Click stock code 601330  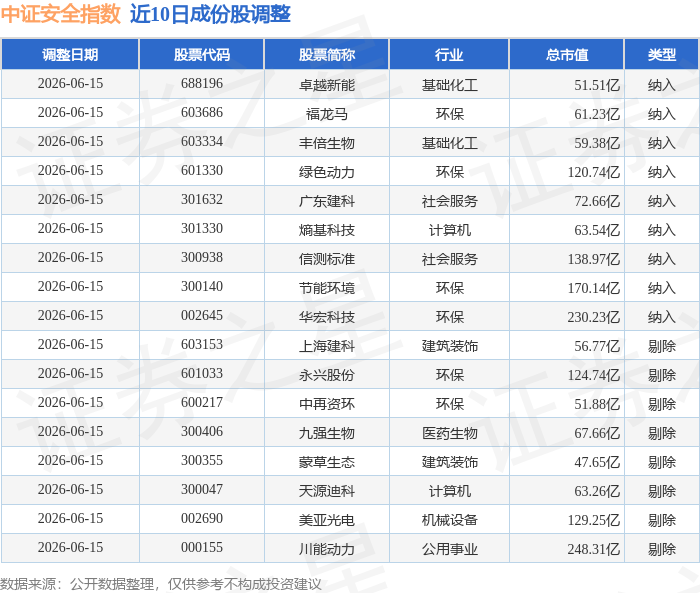202,171
